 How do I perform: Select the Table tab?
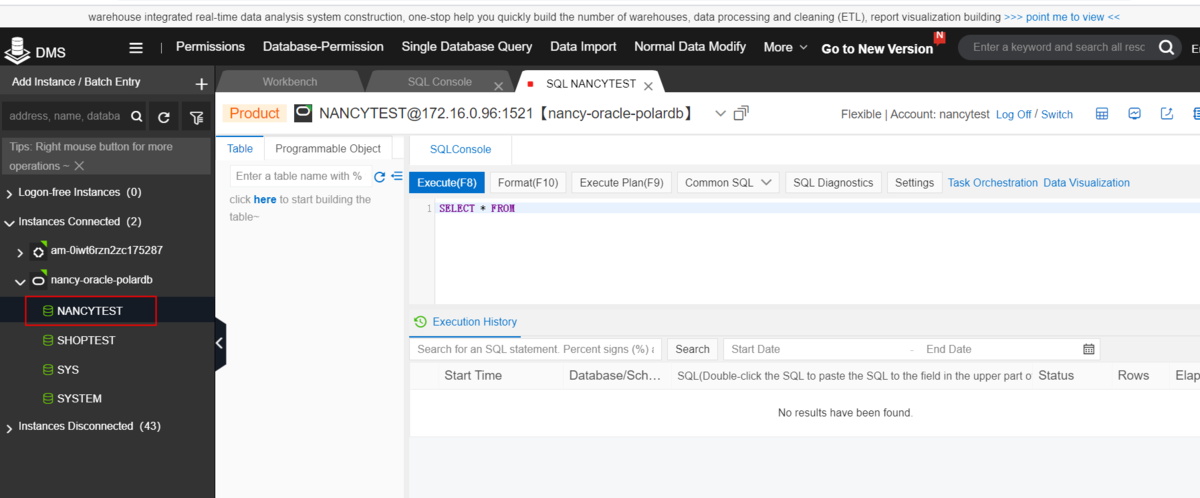240,148
